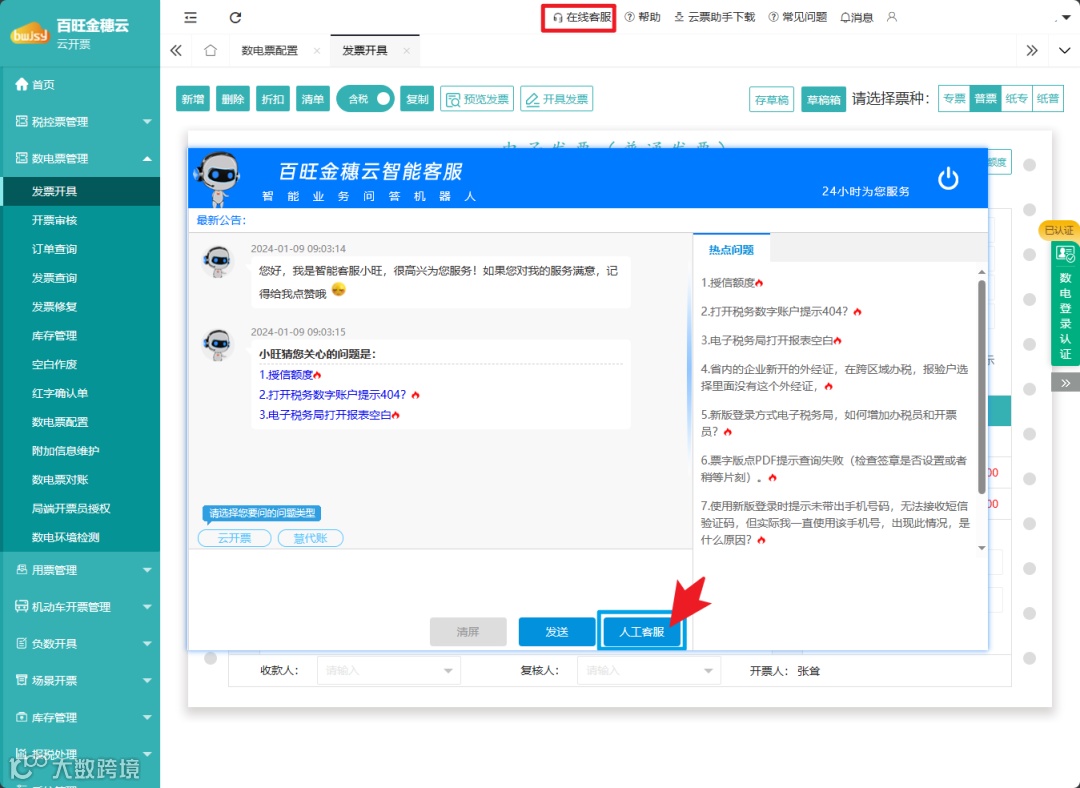
Task: Open the 帮助 help link
Action: [x=643, y=17]
